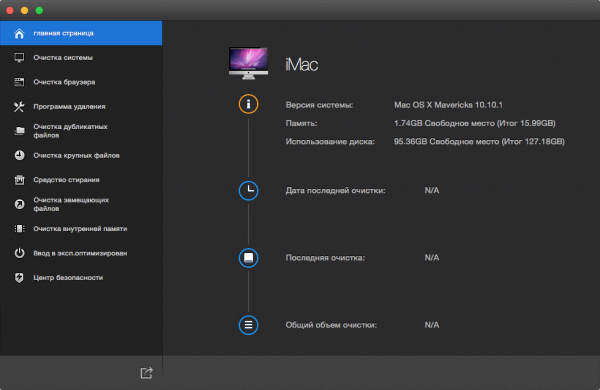The width and height of the screenshot is (600, 390).
Task: Click the clock circle for last cleanup date
Action: pyautogui.click(x=248, y=191)
